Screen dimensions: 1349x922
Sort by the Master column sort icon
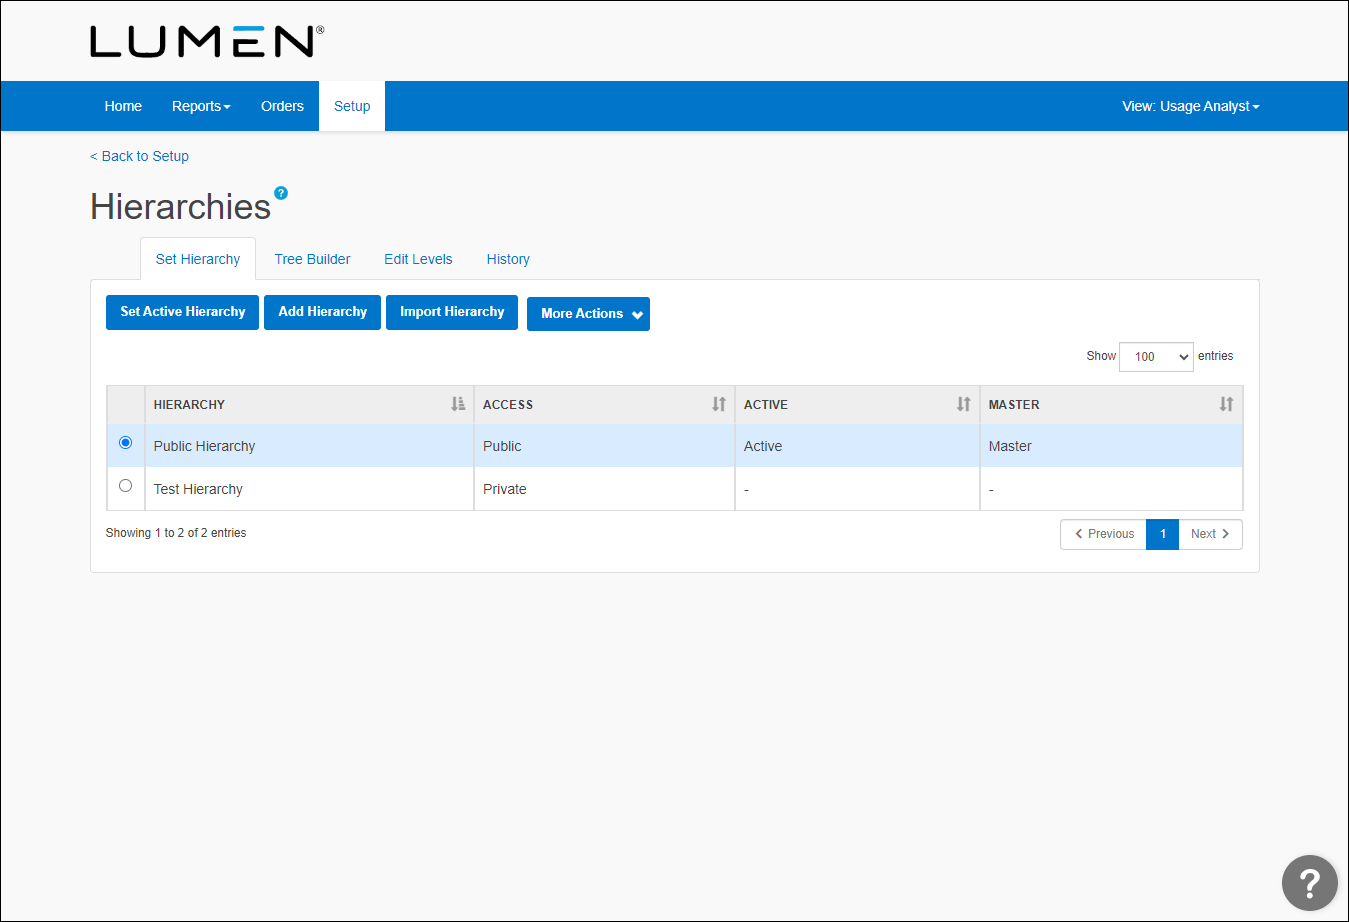click(x=1226, y=404)
